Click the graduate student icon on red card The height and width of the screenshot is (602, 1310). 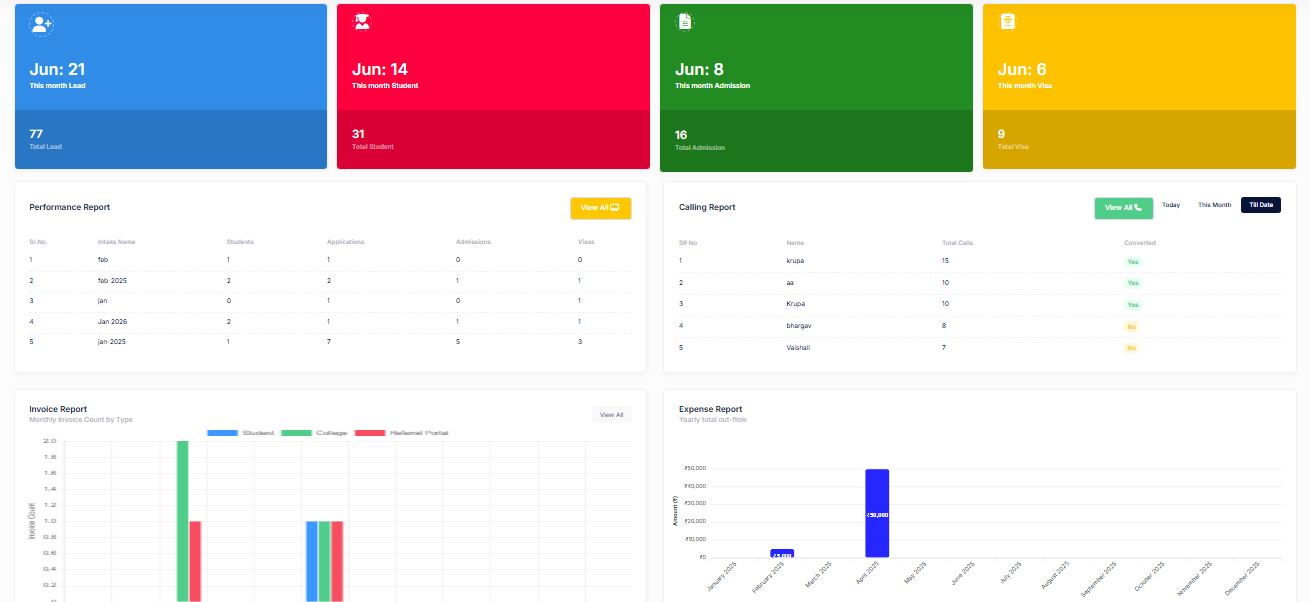(x=362, y=22)
